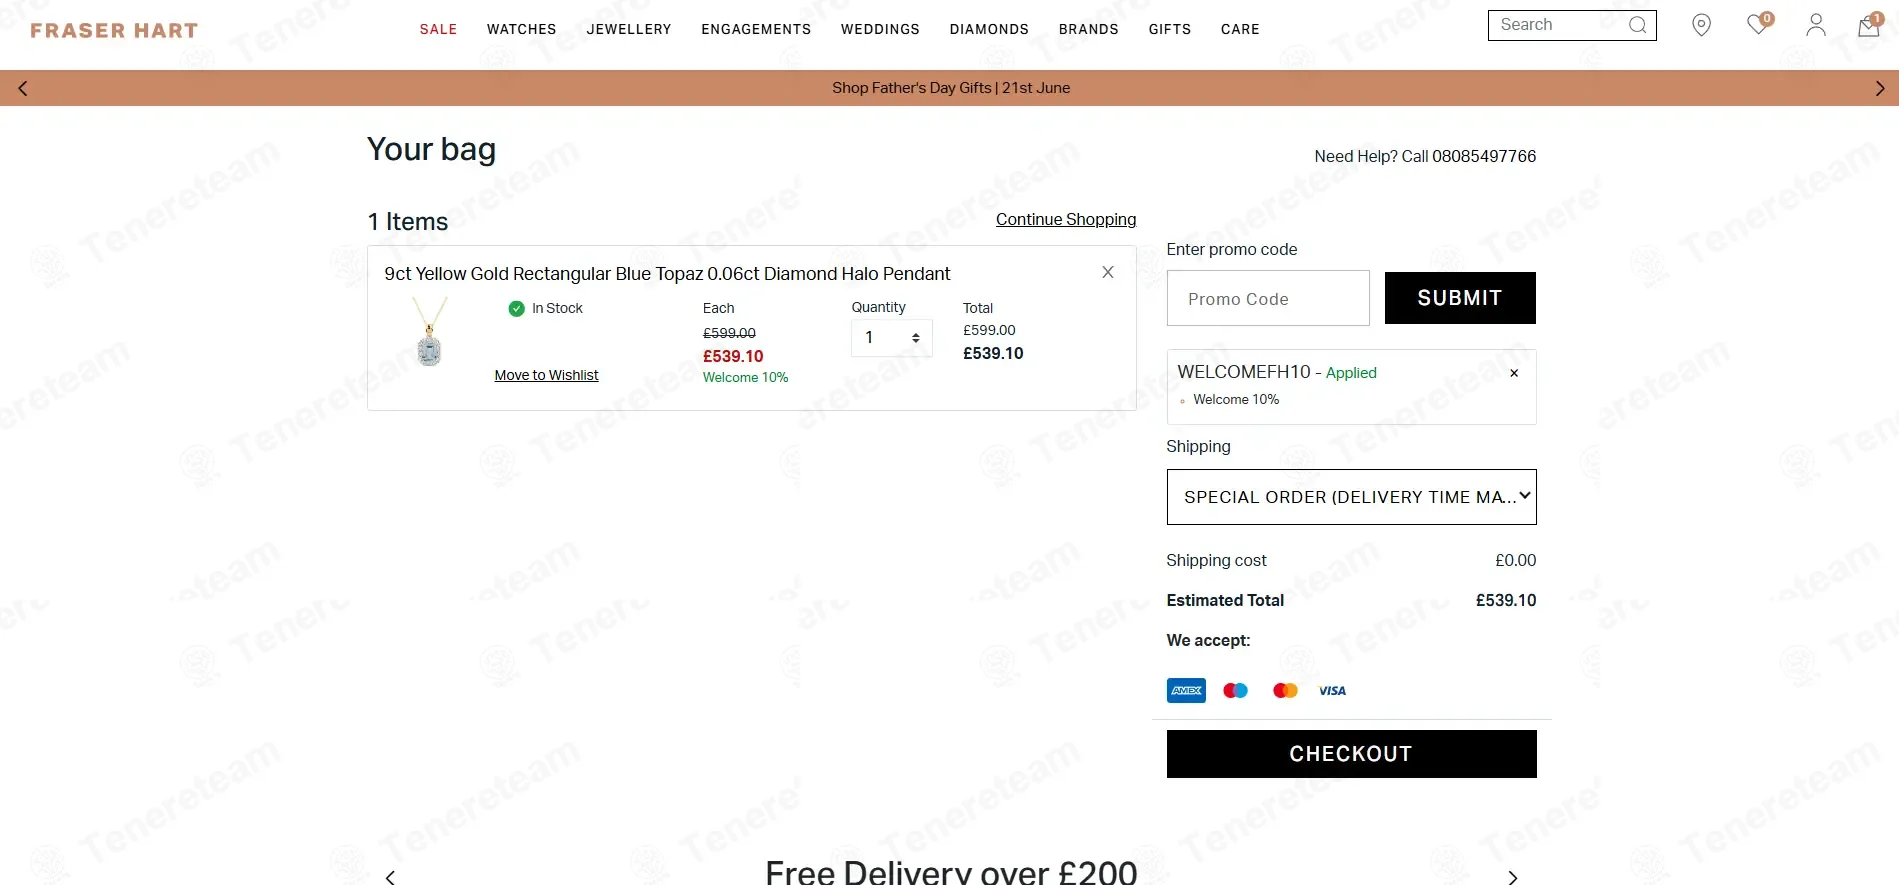Screen dimensions: 1899x885
Task: Remove the WELCOMEFH10 promo code
Action: [x=1514, y=373]
